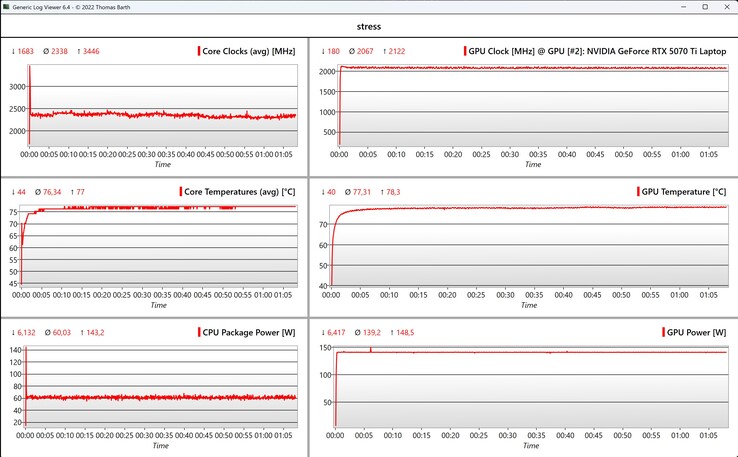Click the 'stress' log title
This screenshot has width=738, height=457.
(x=369, y=26)
